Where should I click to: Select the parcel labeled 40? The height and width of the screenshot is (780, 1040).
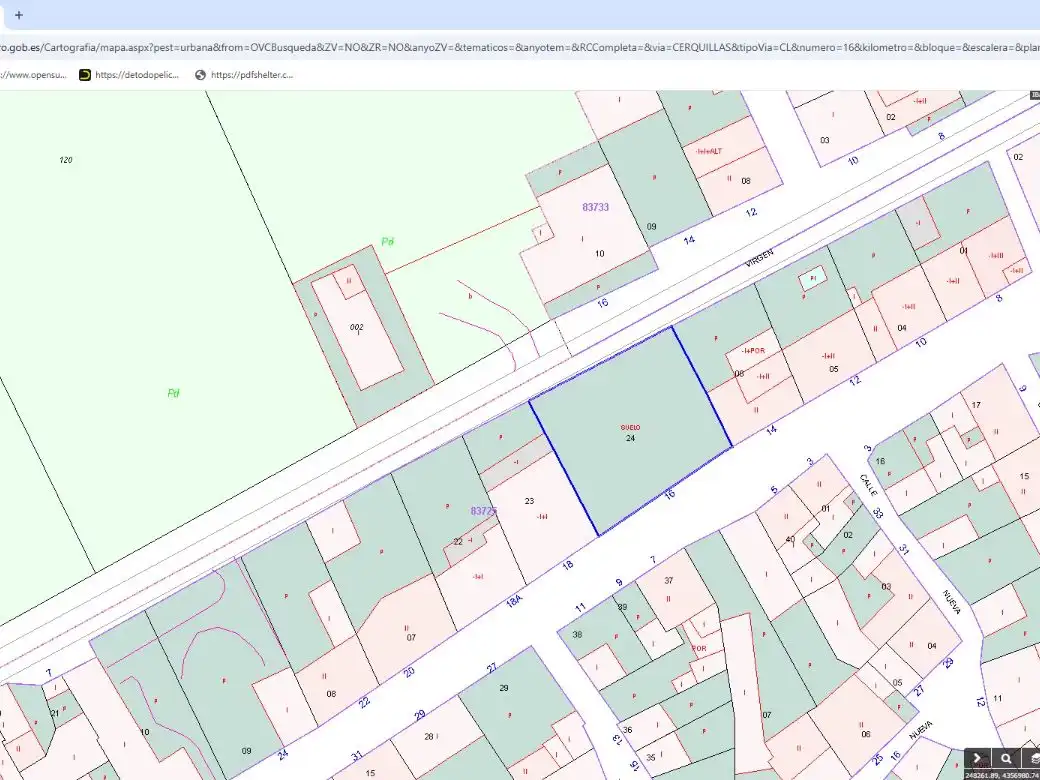[790, 539]
